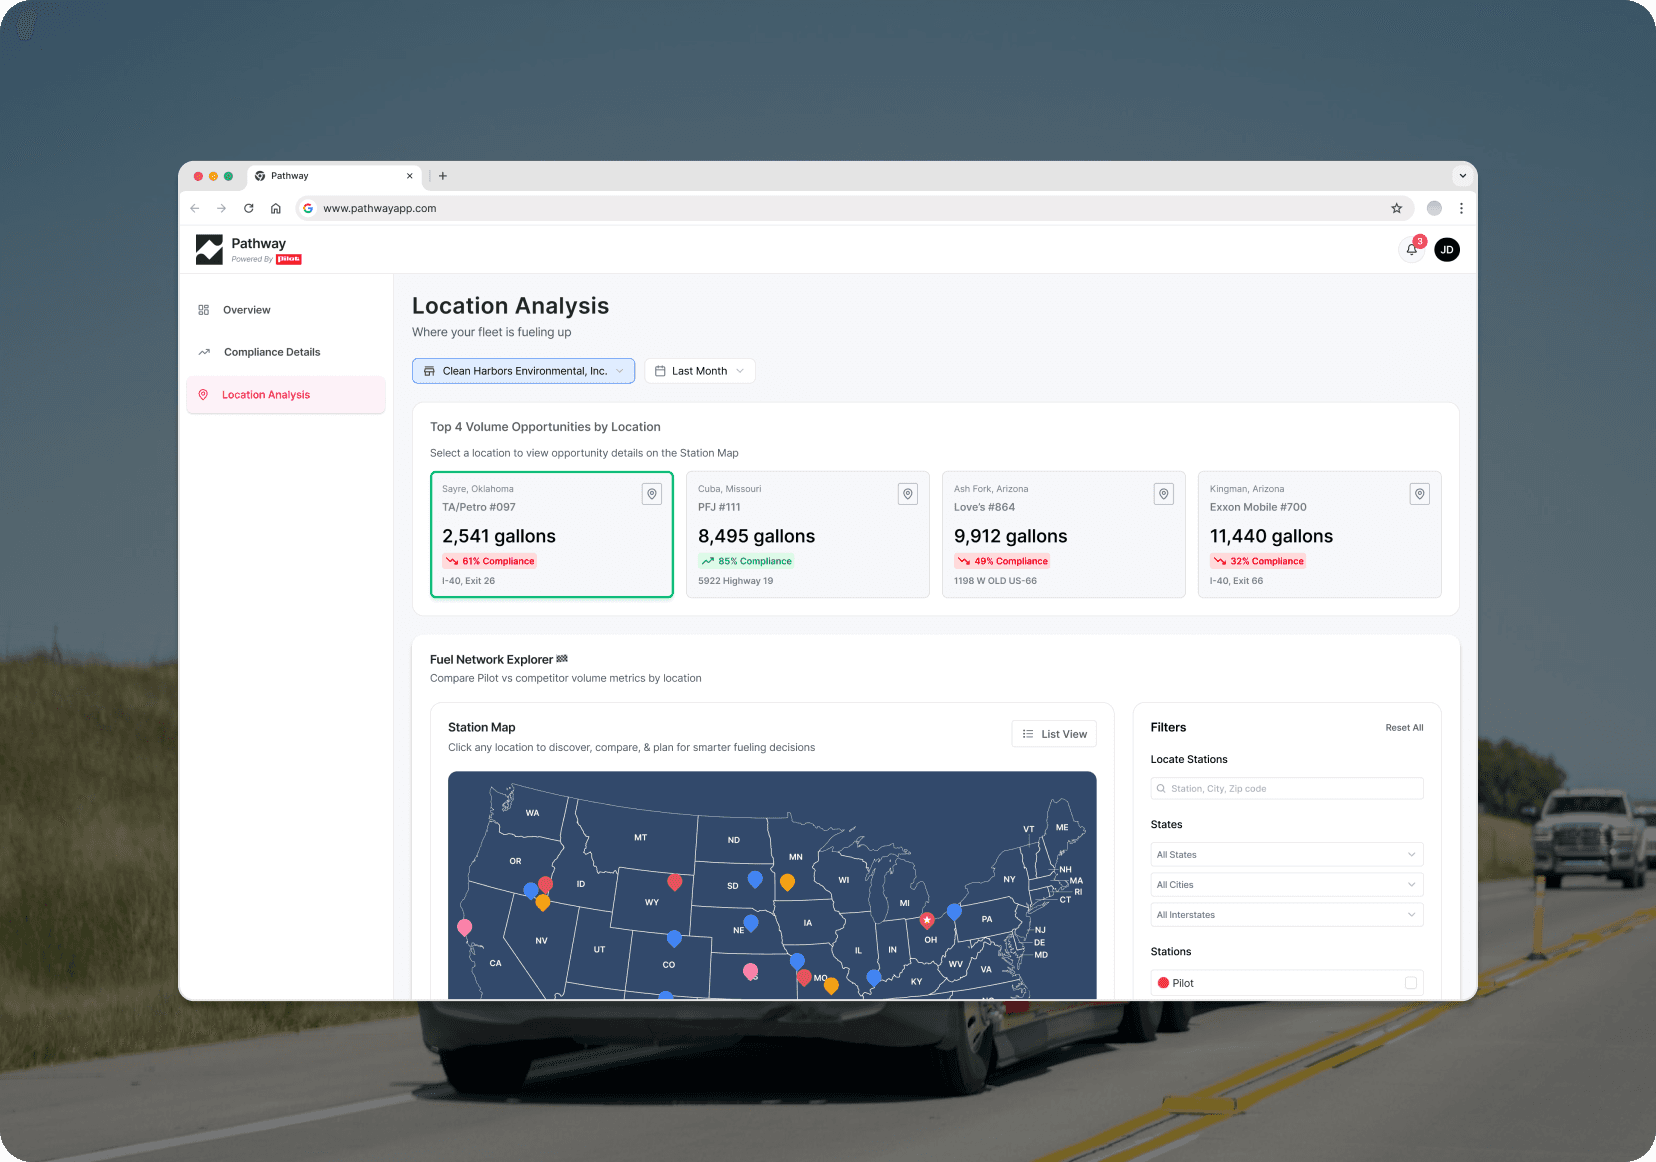This screenshot has height=1162, width=1656.
Task: Switch to List View
Action: click(x=1054, y=734)
